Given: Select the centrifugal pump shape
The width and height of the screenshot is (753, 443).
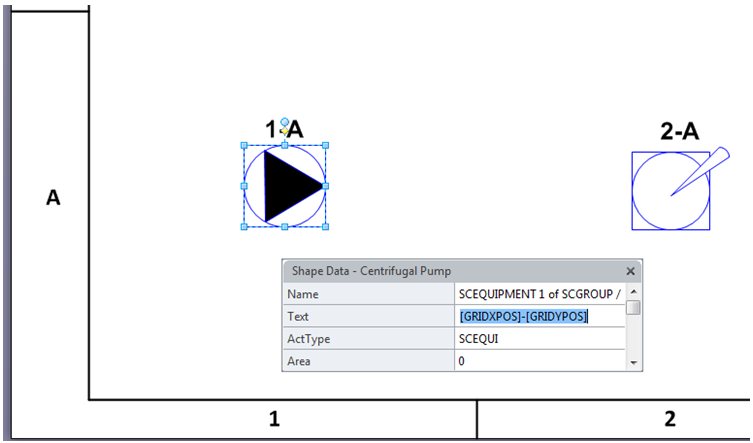Looking at the screenshot, I should [290, 186].
